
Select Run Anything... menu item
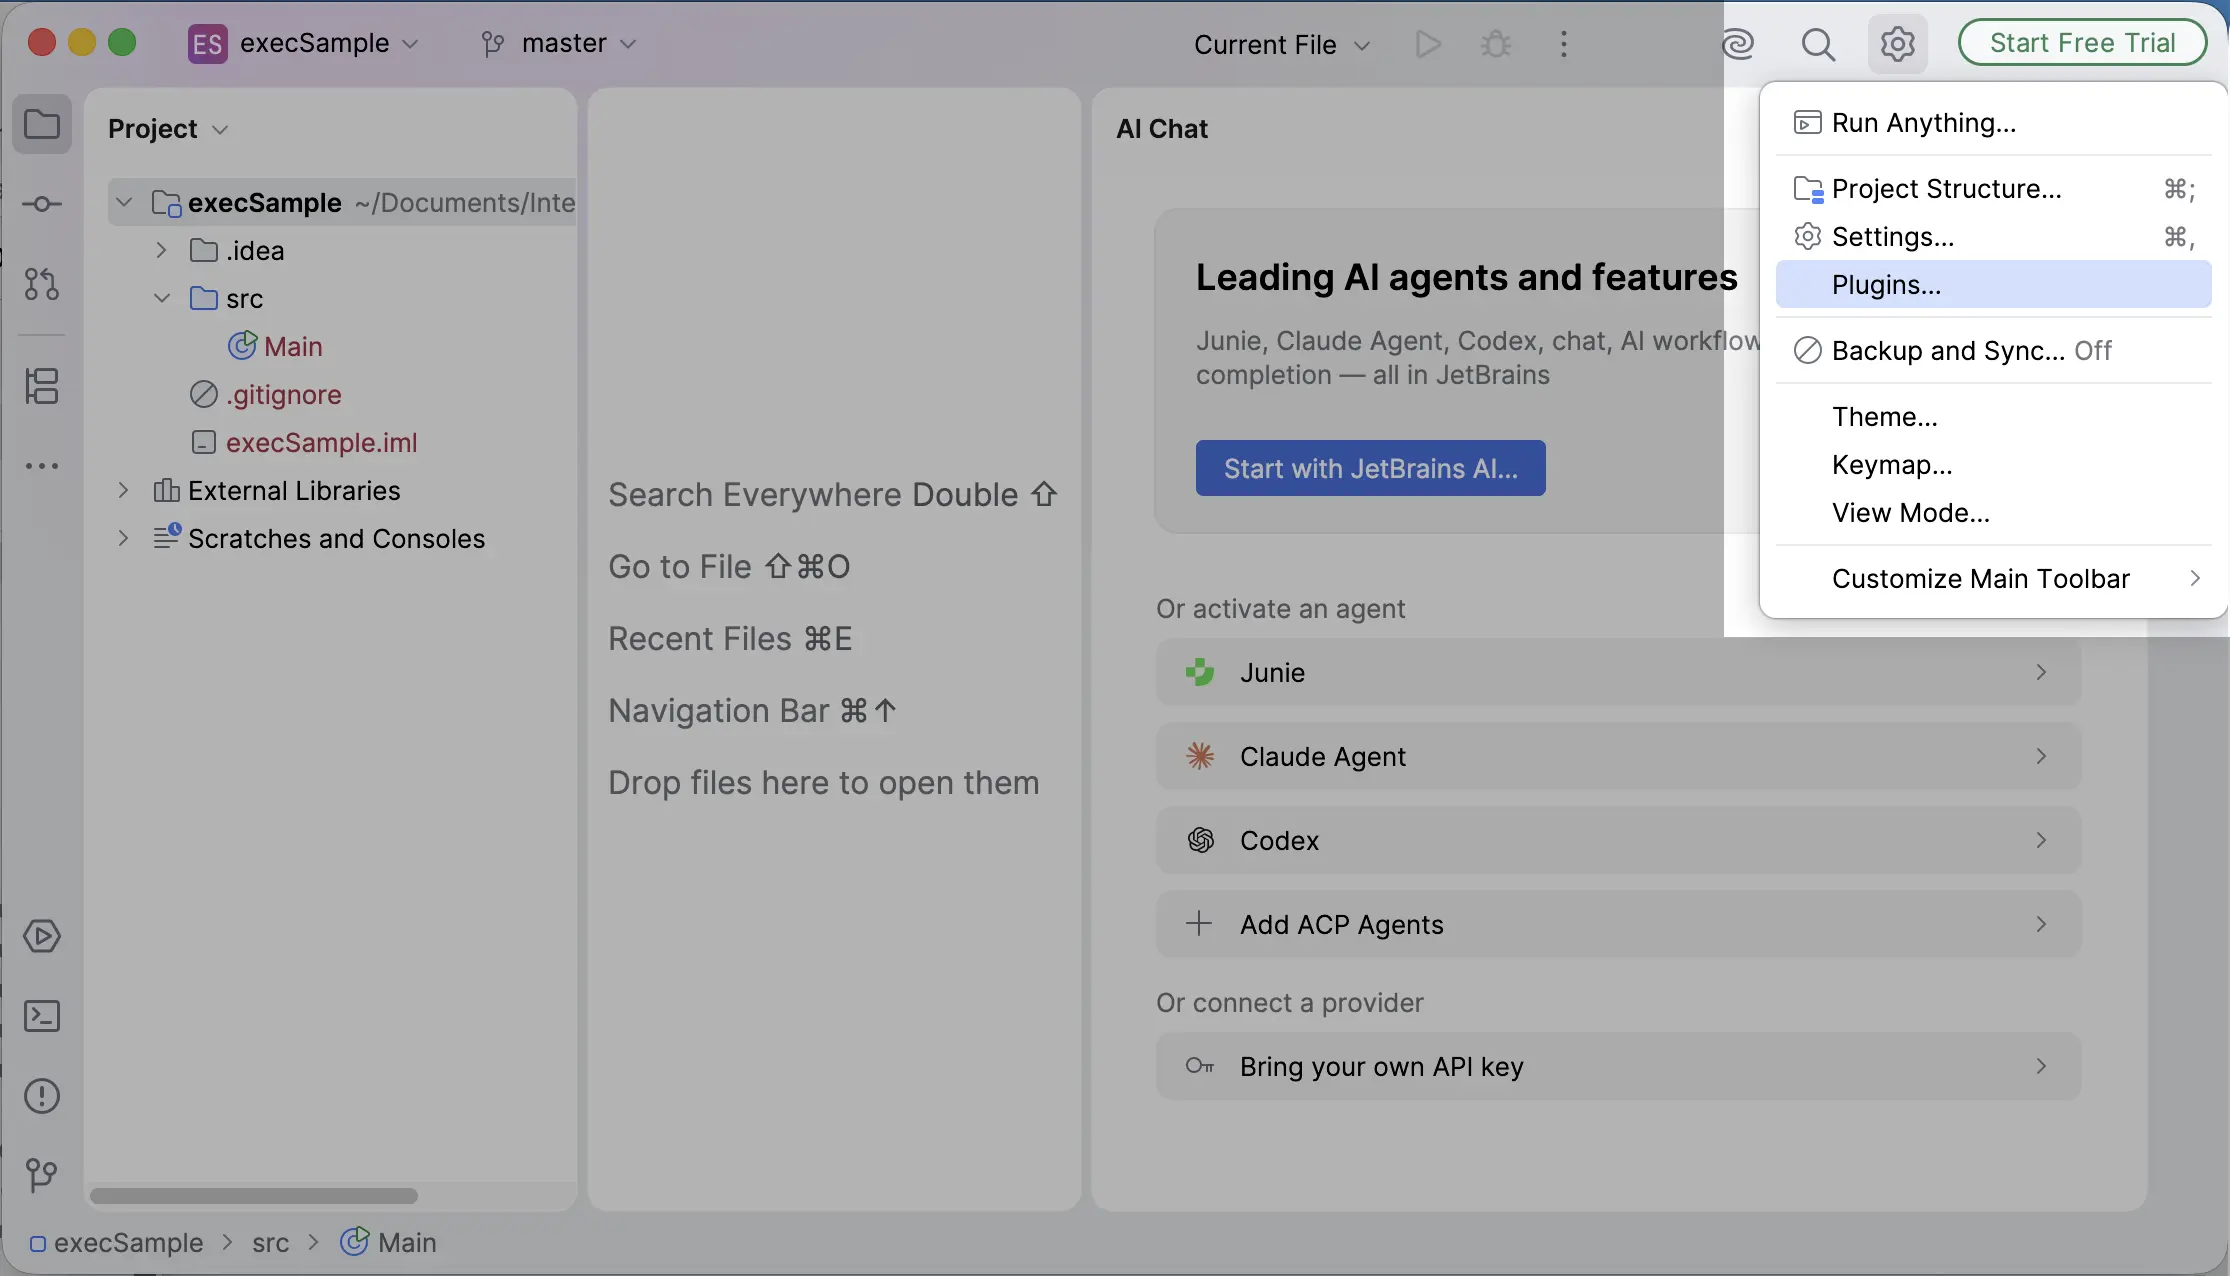(x=1993, y=123)
